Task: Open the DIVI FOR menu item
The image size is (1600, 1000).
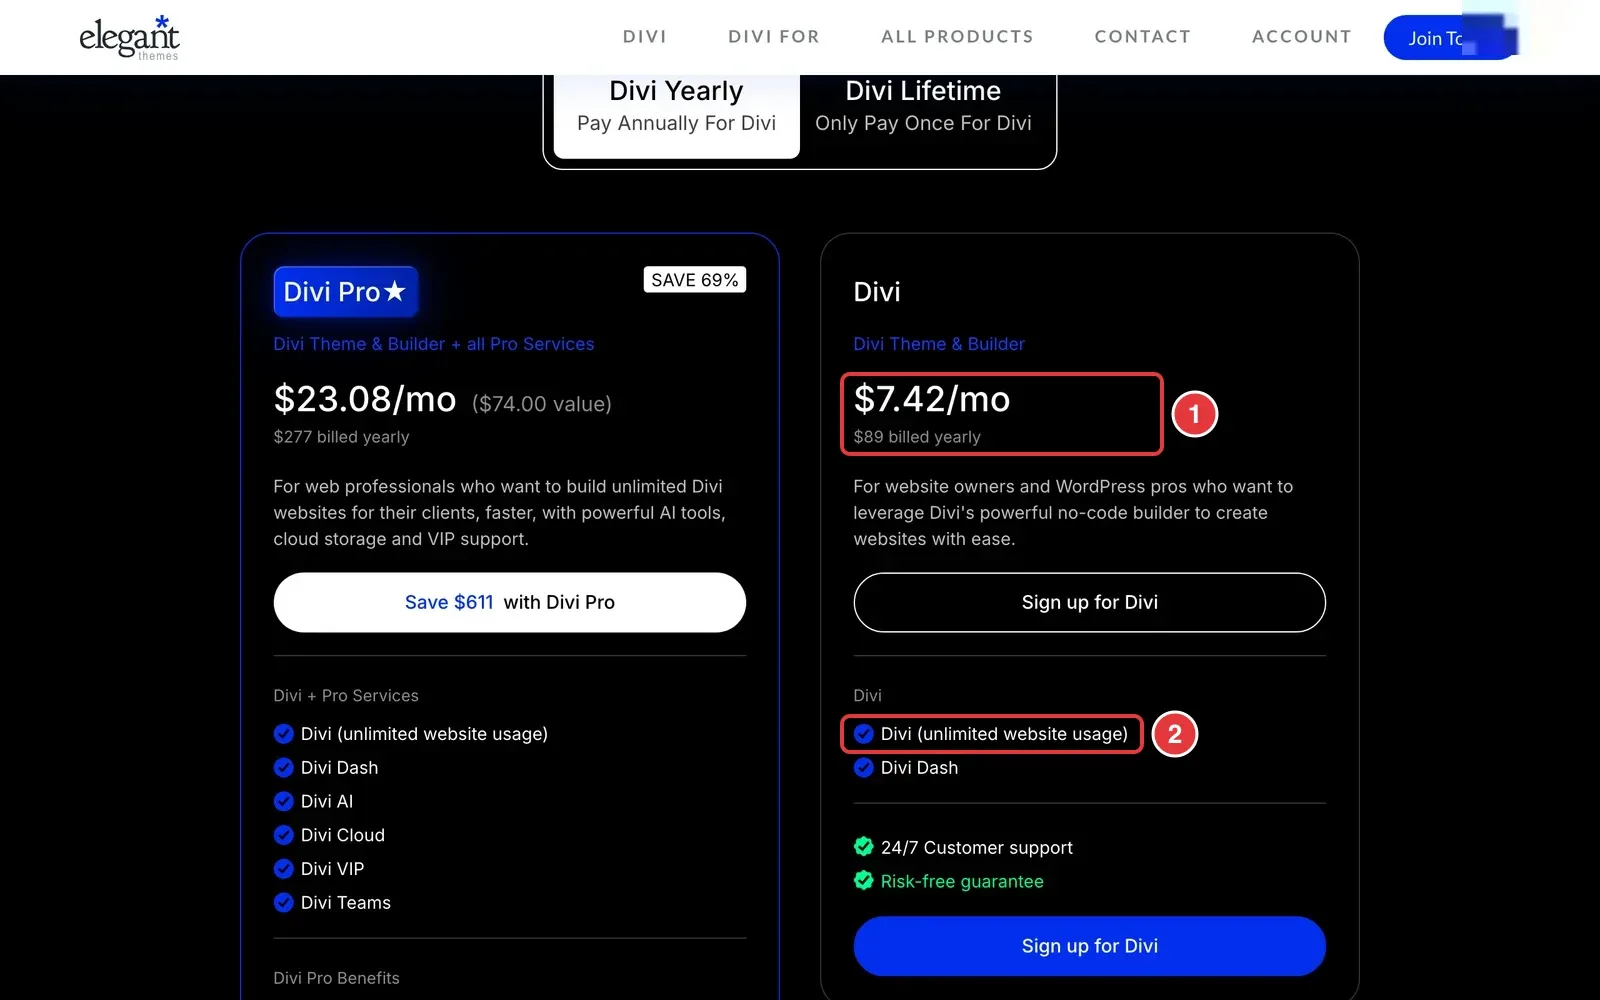Action: 774,37
